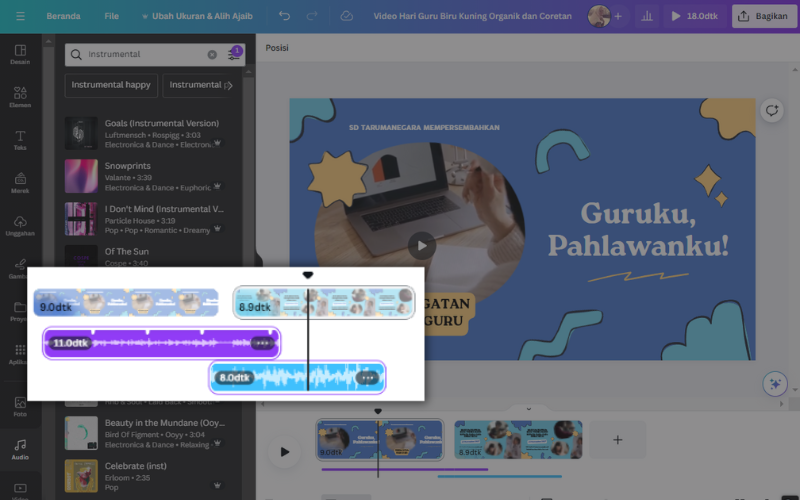800x500 pixels.
Task: Show more suggestion chips with arrow
Action: (230, 85)
